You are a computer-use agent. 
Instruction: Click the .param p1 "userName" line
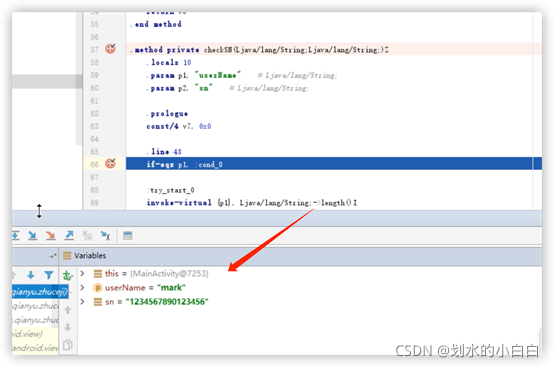pos(241,75)
